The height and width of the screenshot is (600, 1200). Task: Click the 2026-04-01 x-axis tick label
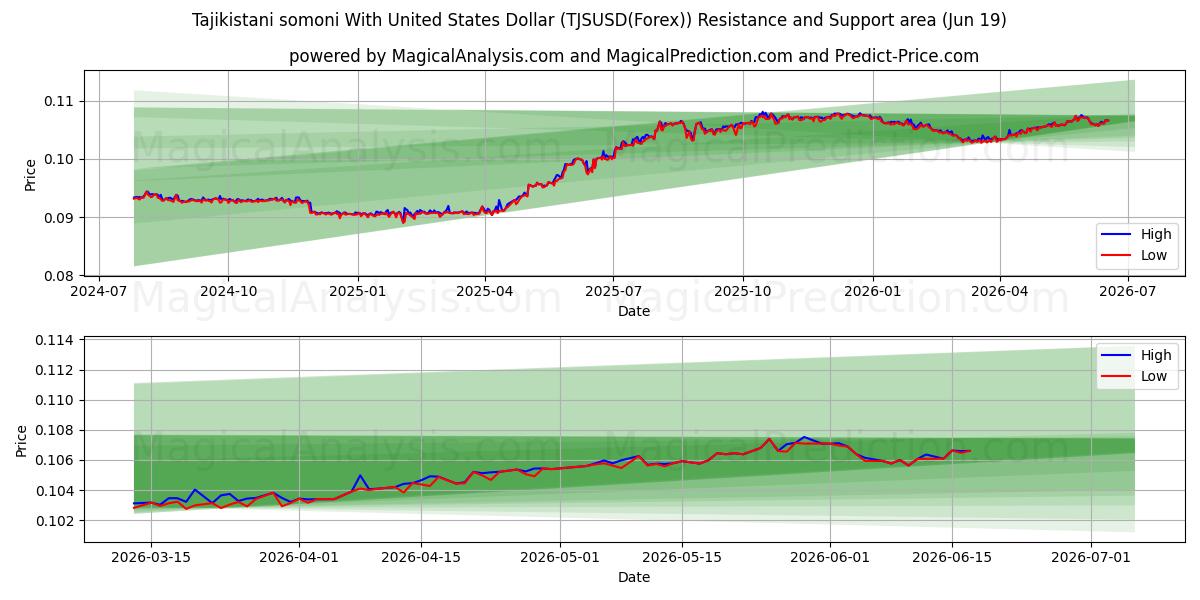pyautogui.click(x=299, y=558)
